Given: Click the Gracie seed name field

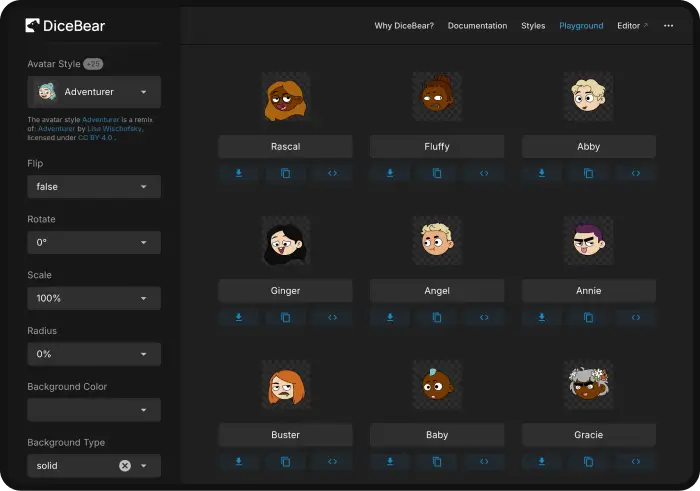Looking at the screenshot, I should coord(589,435).
